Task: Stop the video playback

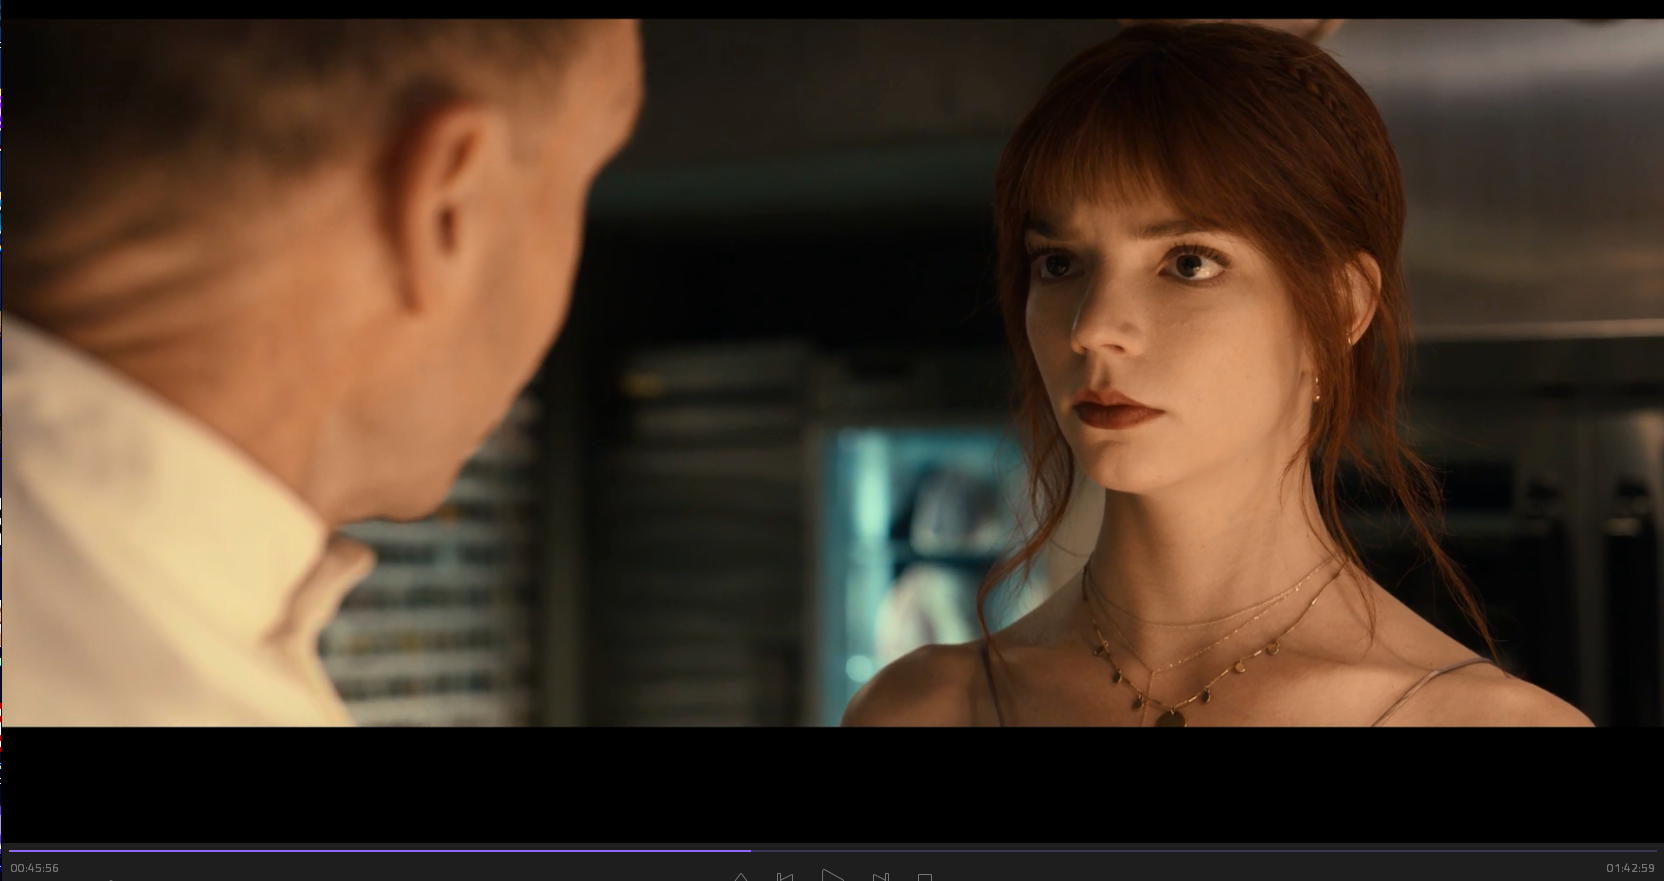Action: [x=925, y=877]
